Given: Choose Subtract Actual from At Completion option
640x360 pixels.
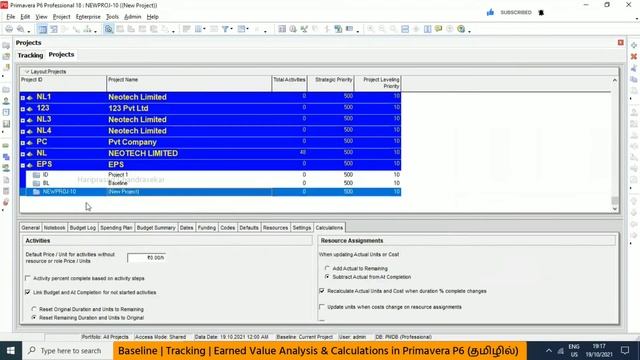Looking at the screenshot, I should point(327,277).
